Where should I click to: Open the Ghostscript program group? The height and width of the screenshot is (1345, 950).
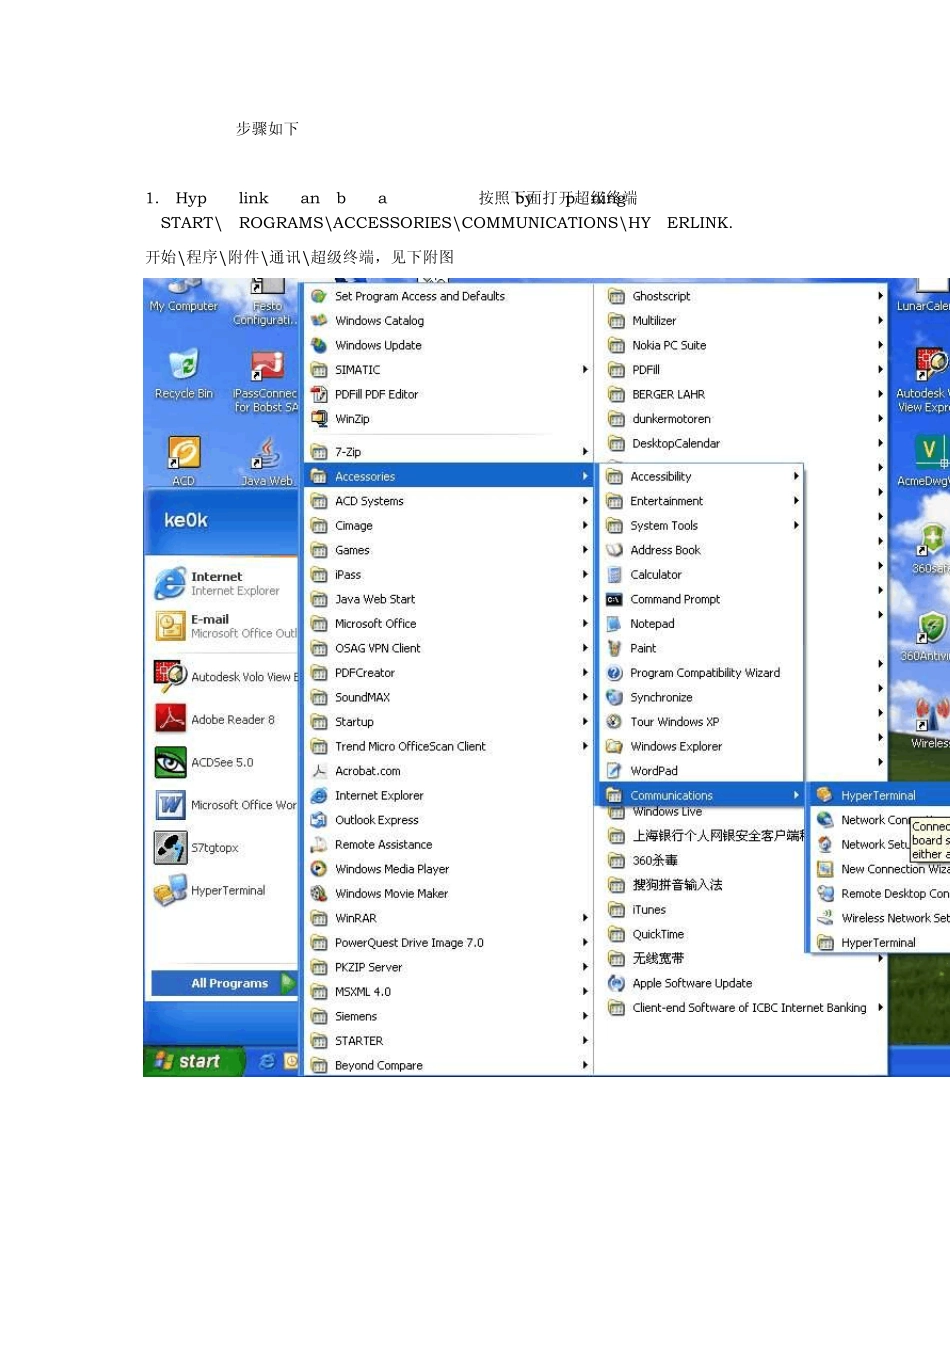pyautogui.click(x=743, y=296)
